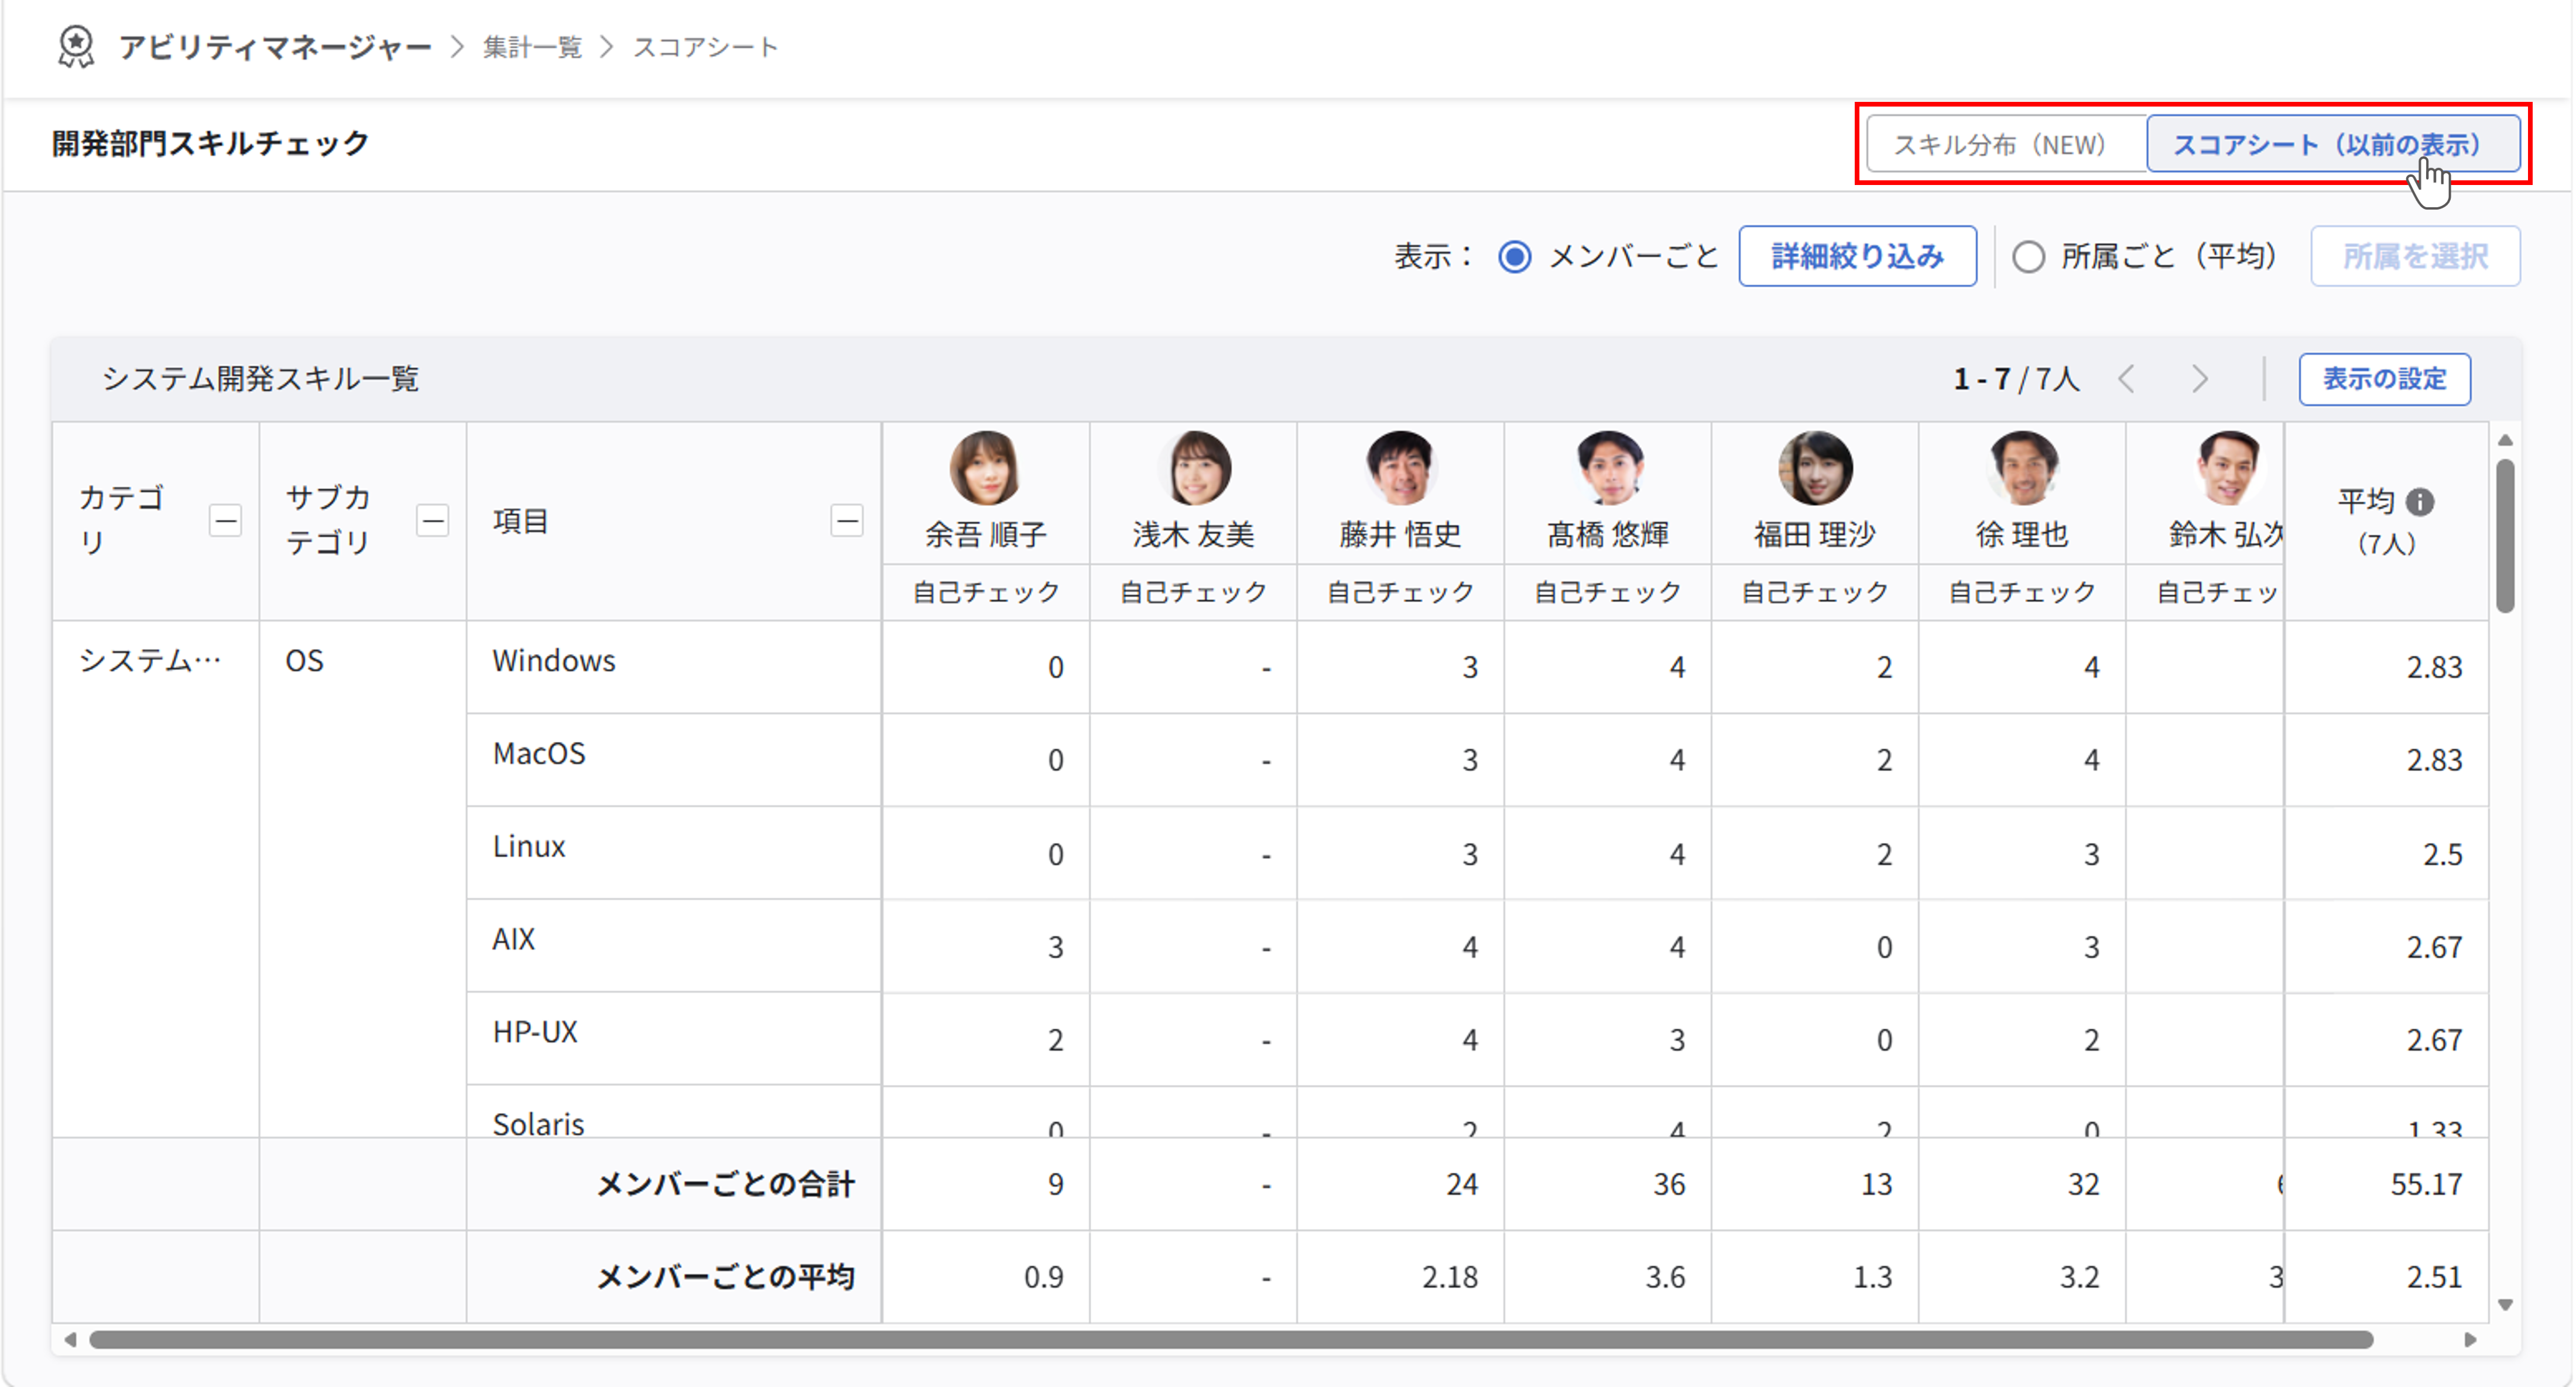The image size is (2576, 1387).
Task: Click 藤井 悟史's average 2.18
Action: coord(1450,1277)
